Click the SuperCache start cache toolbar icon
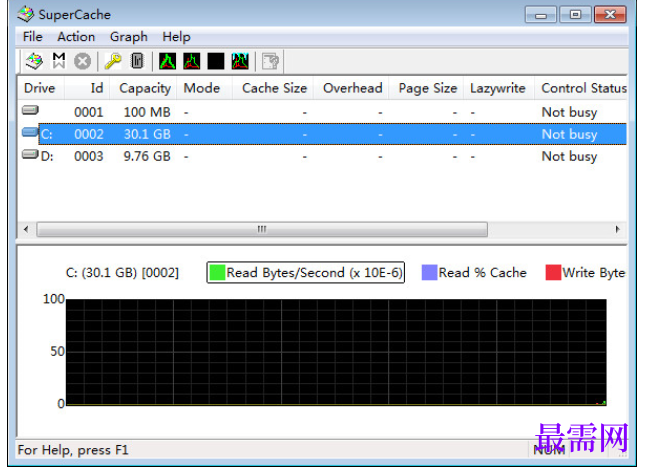 point(34,61)
